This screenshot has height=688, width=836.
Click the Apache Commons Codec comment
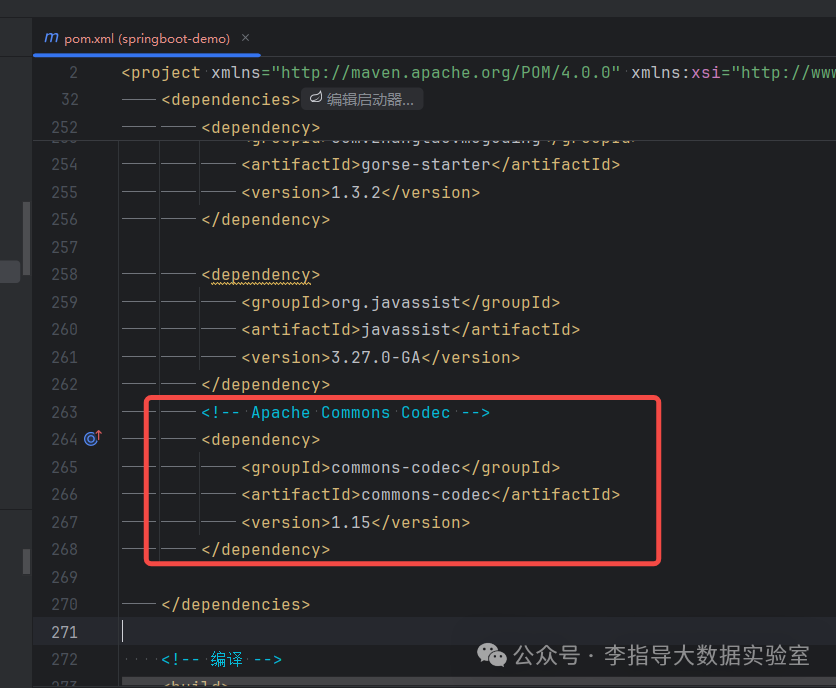345,412
